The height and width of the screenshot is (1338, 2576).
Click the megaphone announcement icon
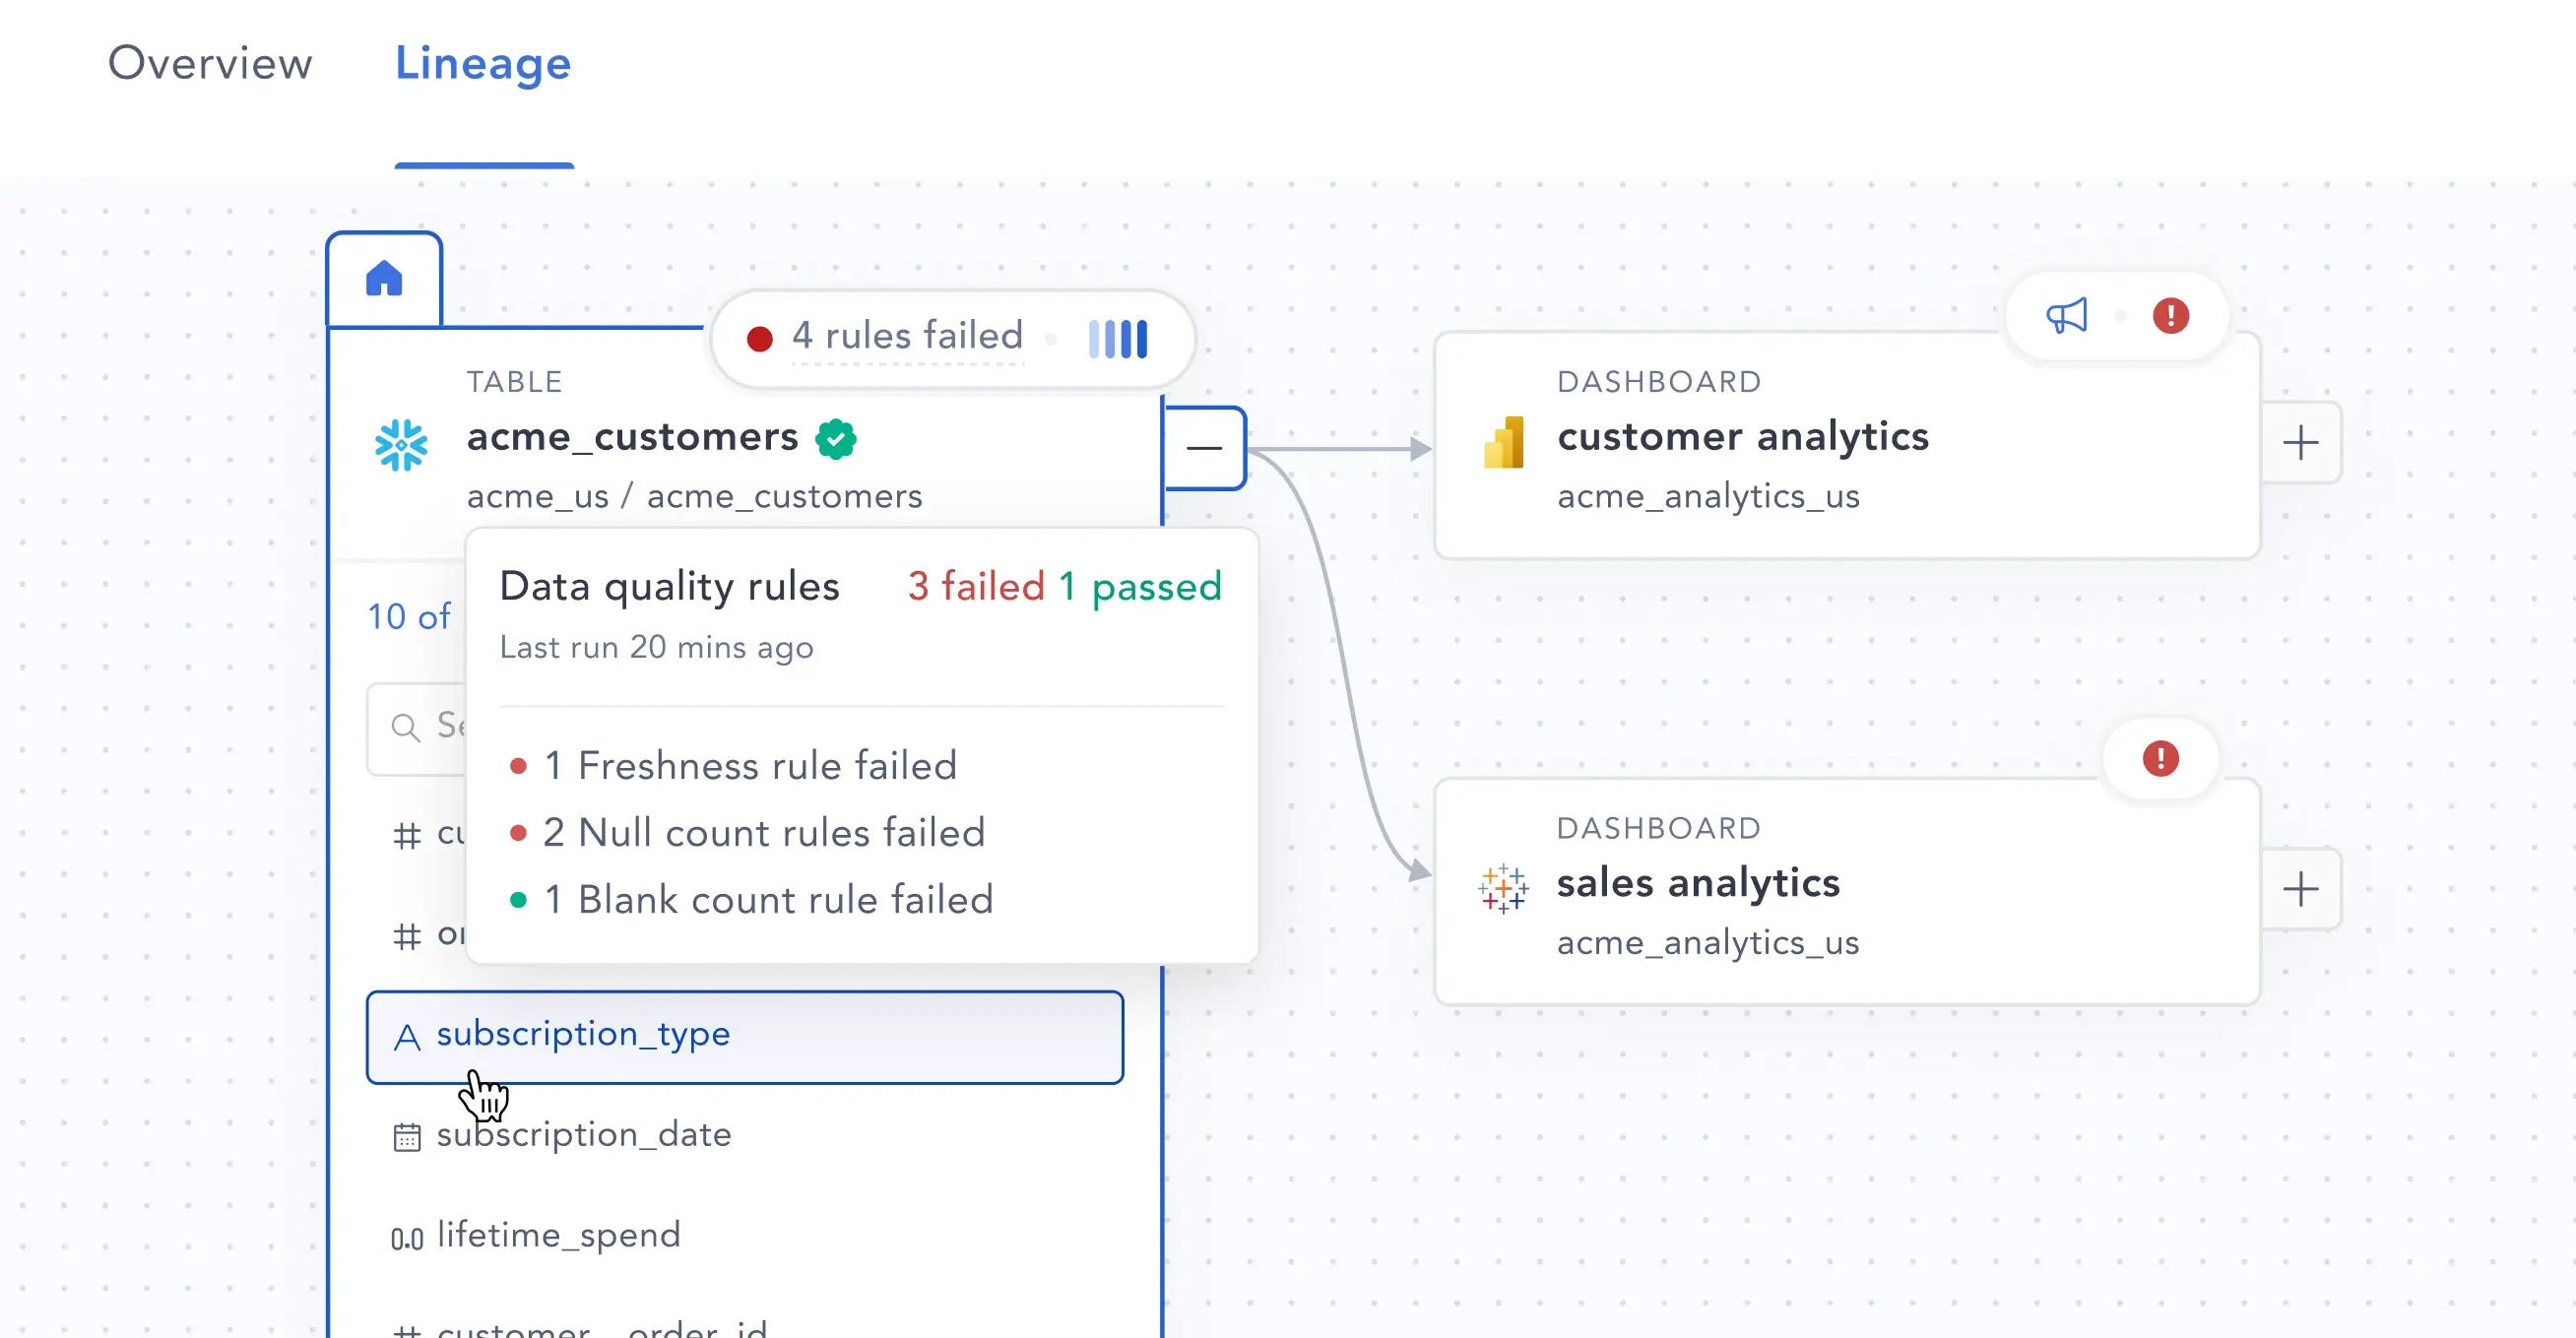(2067, 316)
